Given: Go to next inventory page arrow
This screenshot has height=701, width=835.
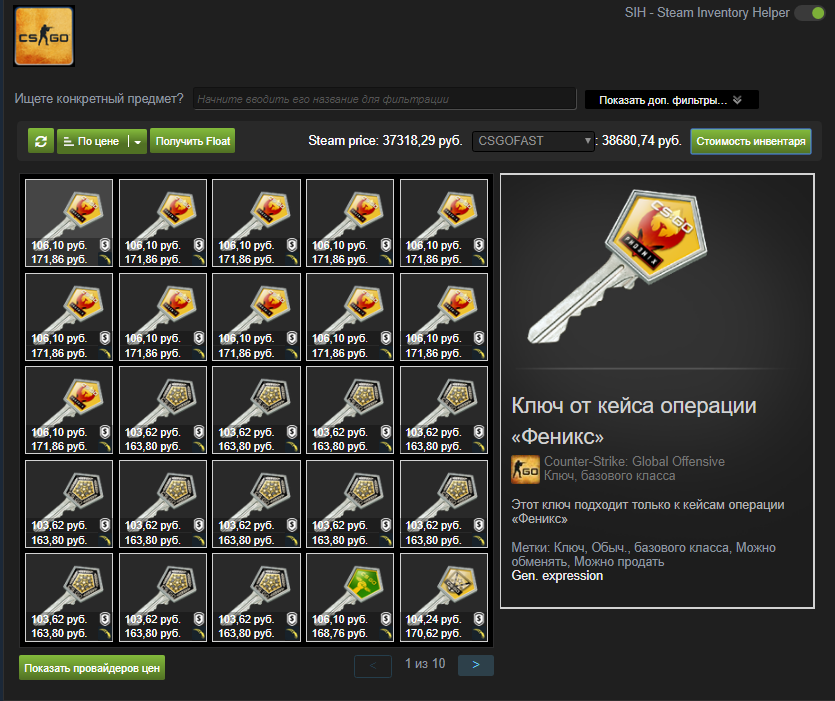Looking at the screenshot, I should click(x=476, y=665).
